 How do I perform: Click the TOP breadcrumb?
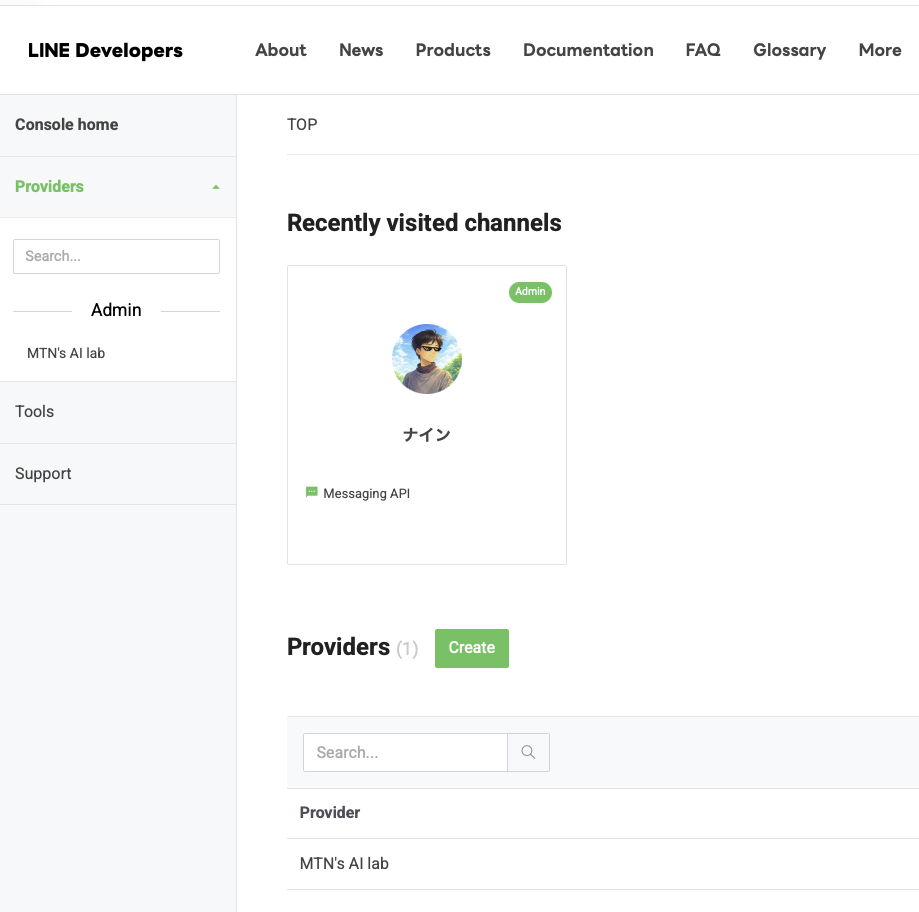[302, 124]
